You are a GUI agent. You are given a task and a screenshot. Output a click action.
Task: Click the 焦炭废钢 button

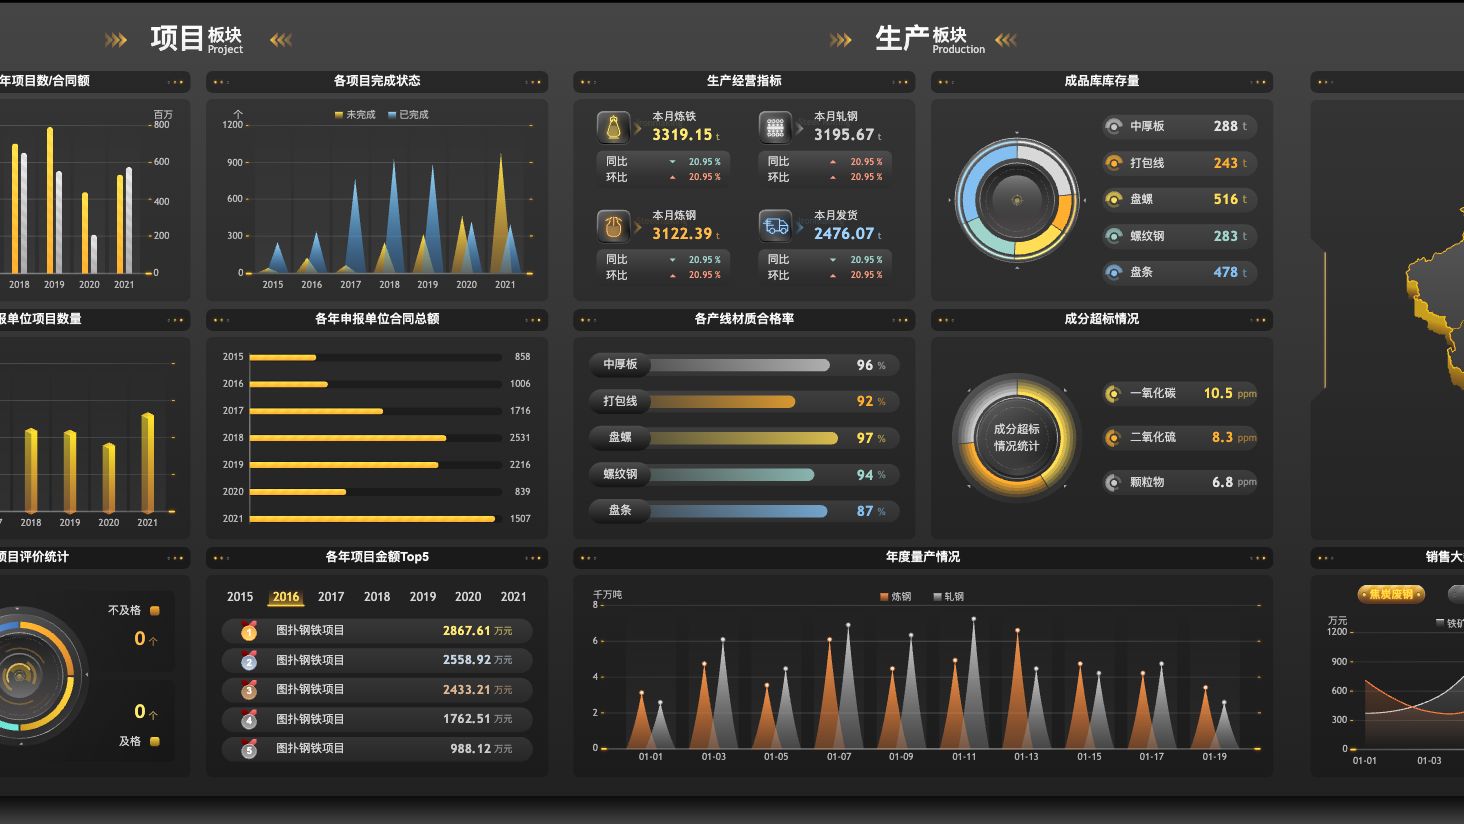pyautogui.click(x=1391, y=594)
